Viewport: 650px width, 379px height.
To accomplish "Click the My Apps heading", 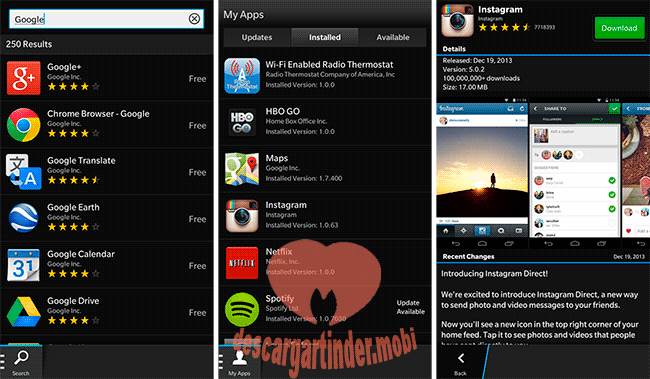I will [244, 15].
